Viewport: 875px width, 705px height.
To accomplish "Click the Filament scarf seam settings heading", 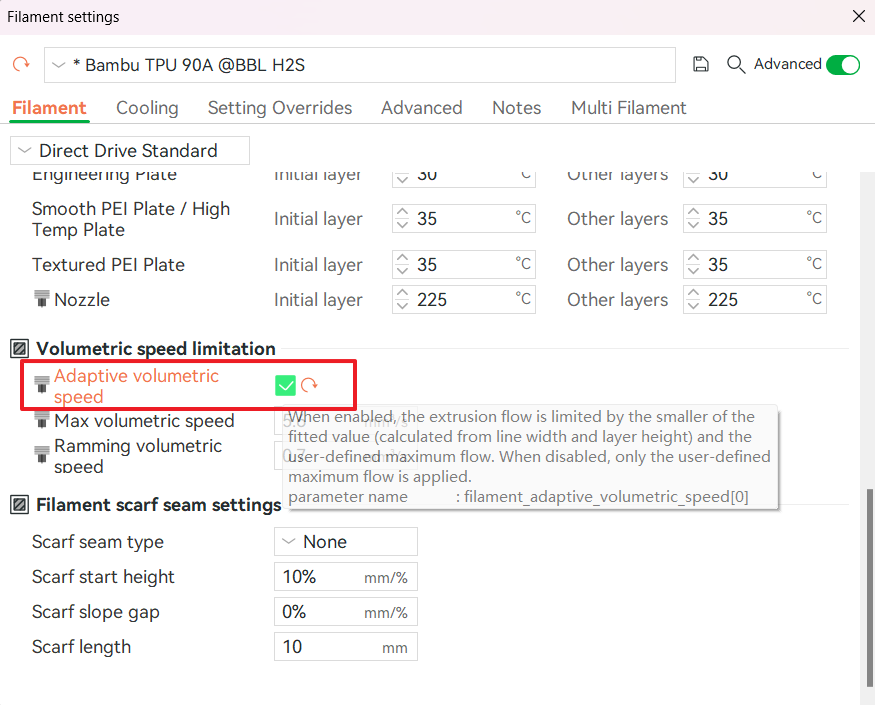I will [158, 505].
